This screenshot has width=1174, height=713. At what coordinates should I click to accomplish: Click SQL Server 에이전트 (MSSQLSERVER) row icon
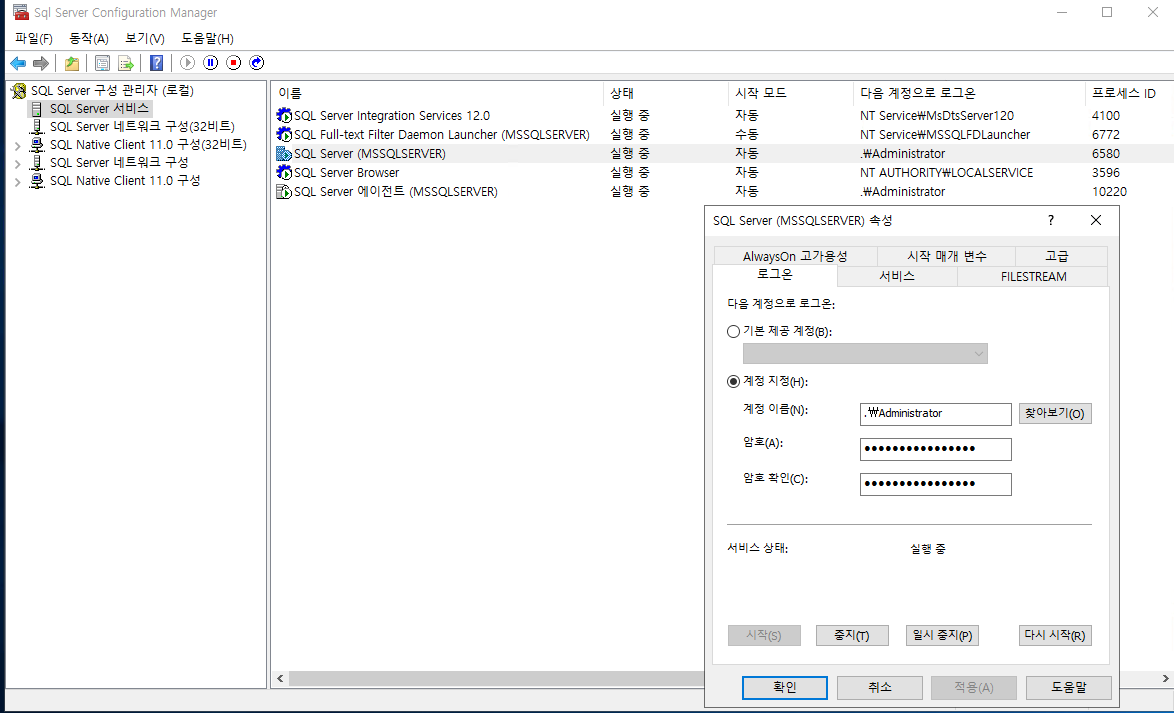point(284,192)
